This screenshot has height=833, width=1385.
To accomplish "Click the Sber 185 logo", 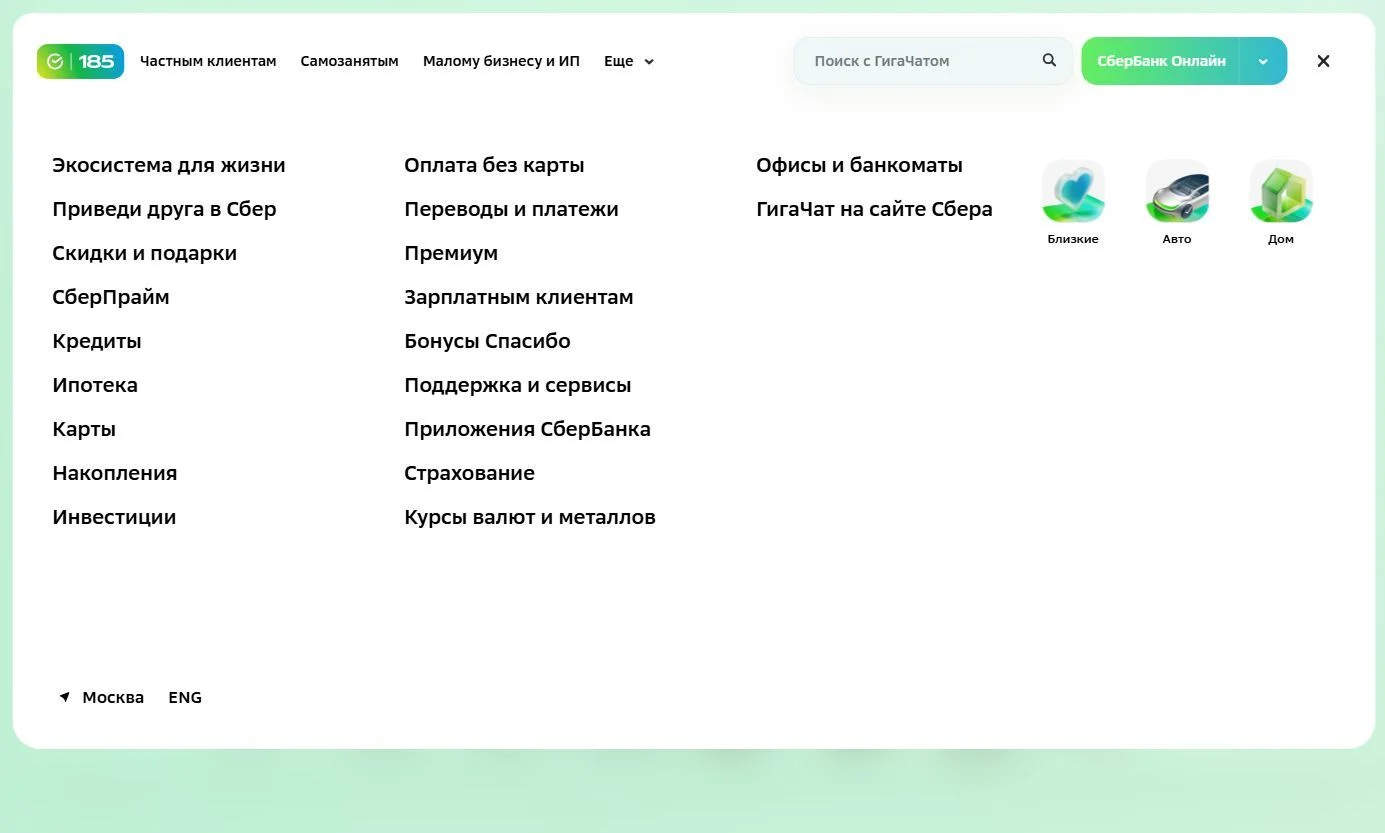I will pyautogui.click(x=81, y=61).
